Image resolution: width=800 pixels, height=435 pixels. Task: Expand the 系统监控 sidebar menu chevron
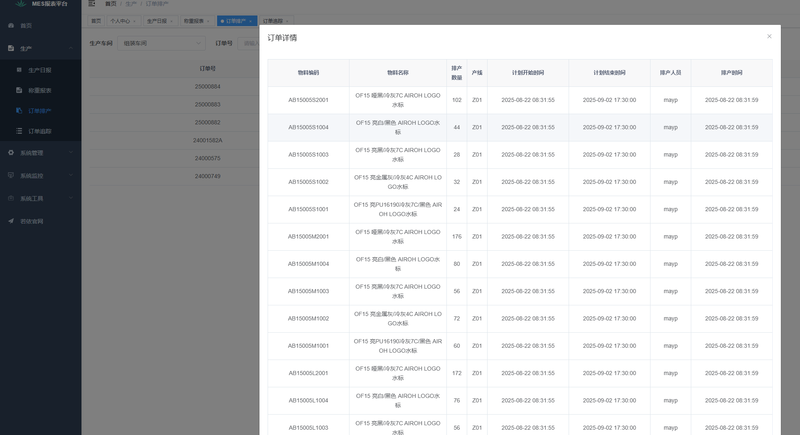coord(70,175)
